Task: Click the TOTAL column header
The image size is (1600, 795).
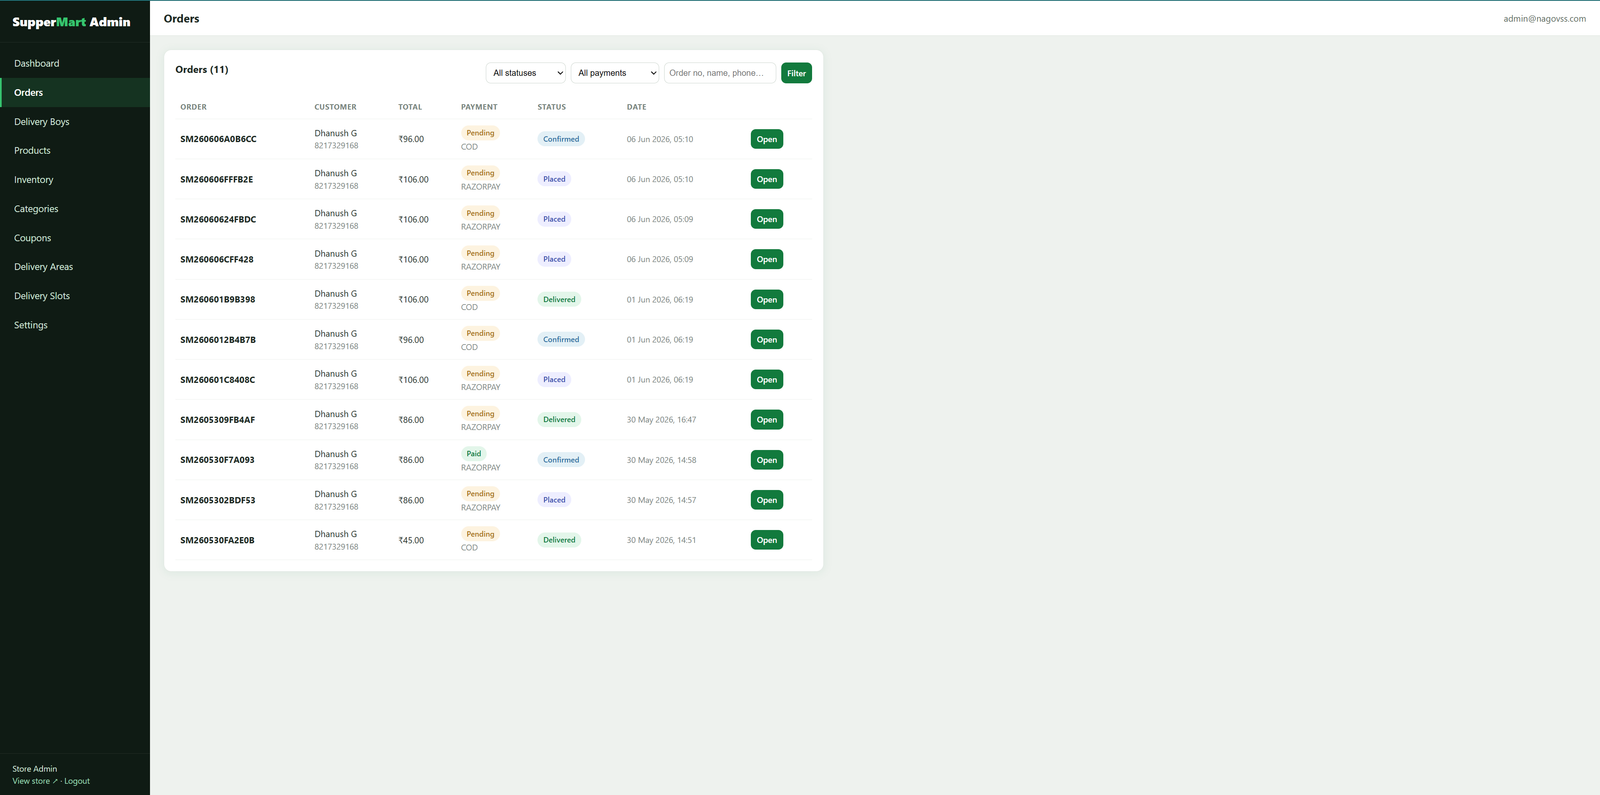Action: pos(410,107)
